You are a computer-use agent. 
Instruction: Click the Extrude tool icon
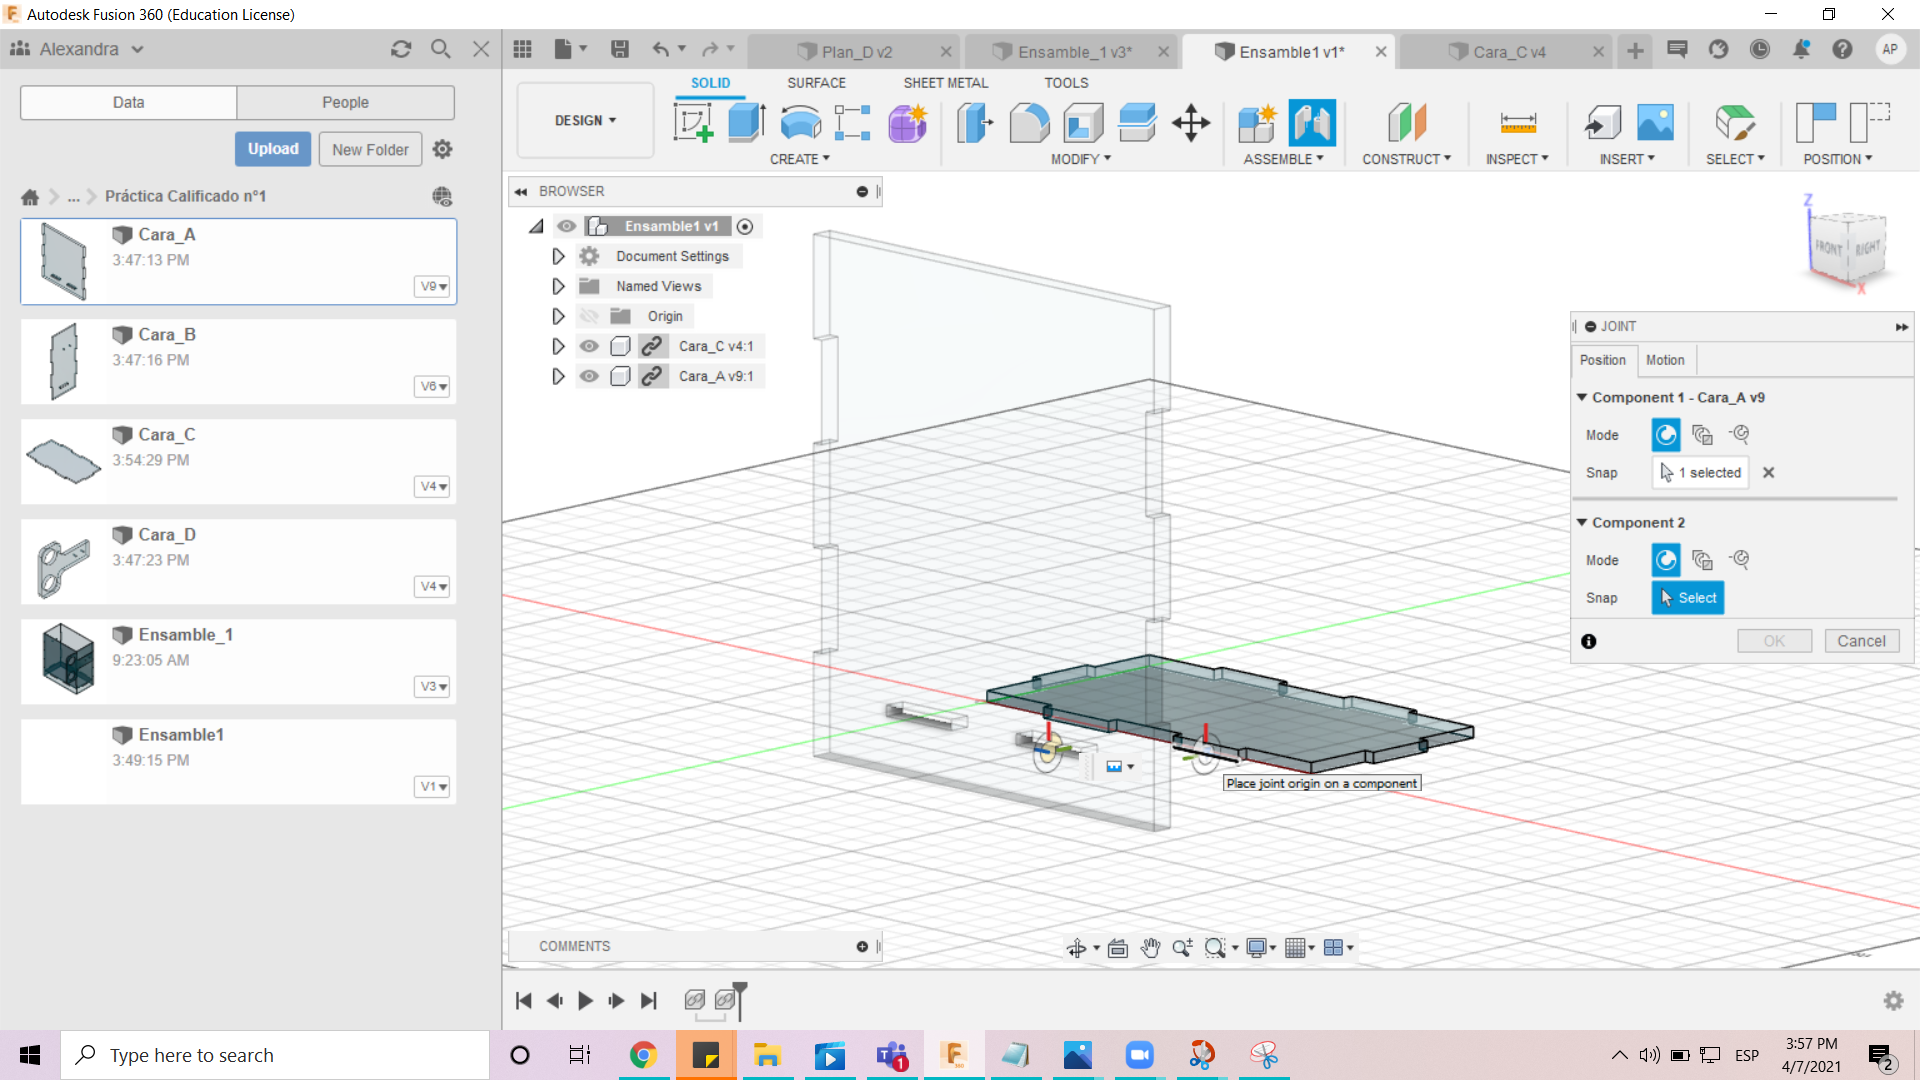(746, 123)
